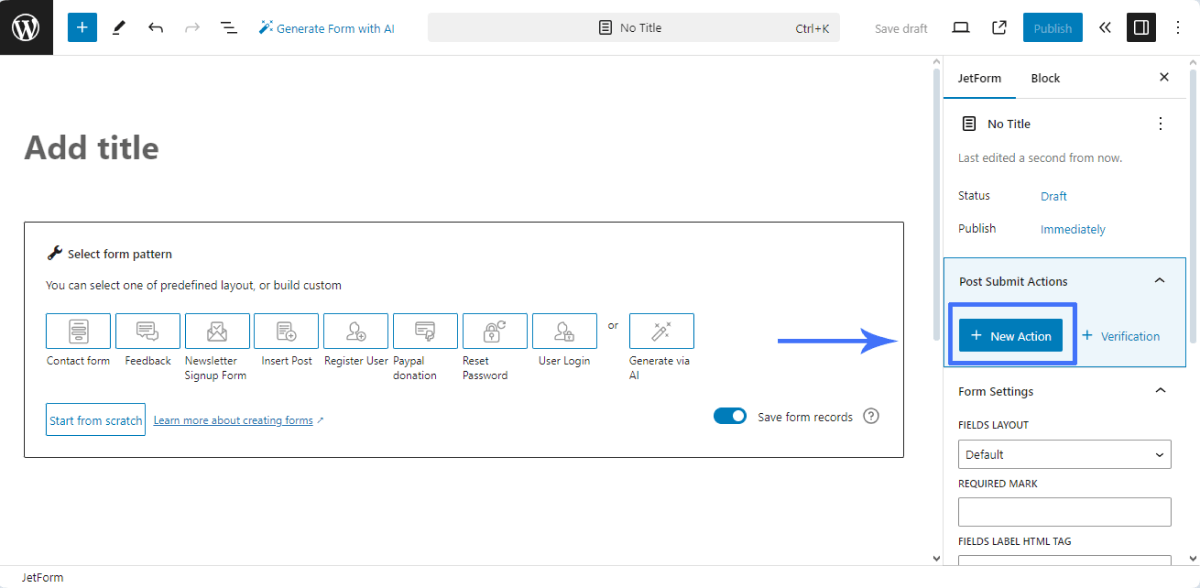Select the Newsletter Signup Form pattern
Viewport: 1200px width, 588px height.
click(216, 330)
